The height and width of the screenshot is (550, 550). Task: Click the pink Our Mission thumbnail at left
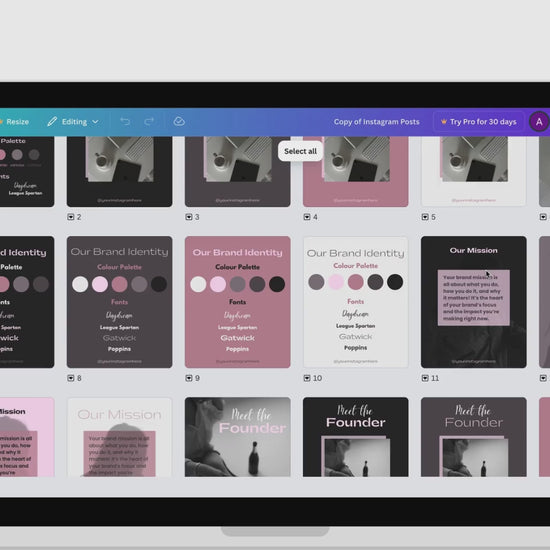pos(27,437)
